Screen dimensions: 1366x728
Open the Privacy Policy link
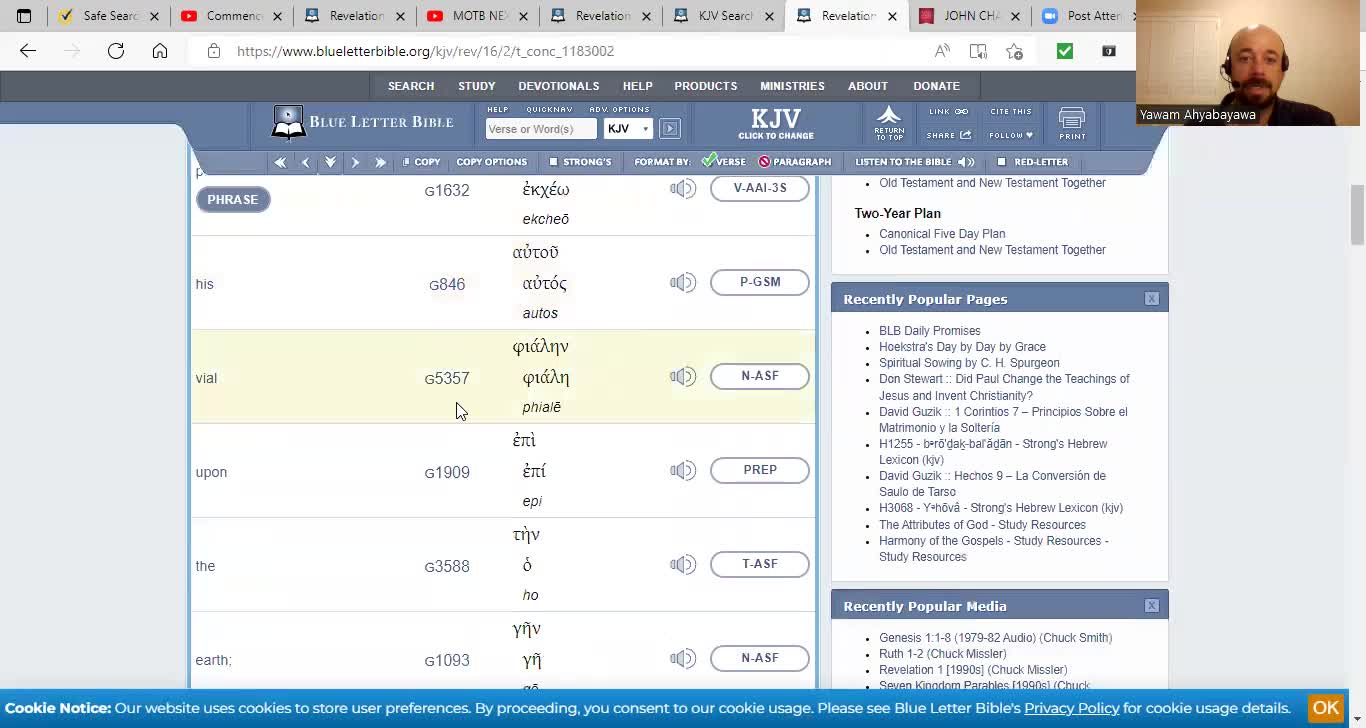click(x=1071, y=708)
